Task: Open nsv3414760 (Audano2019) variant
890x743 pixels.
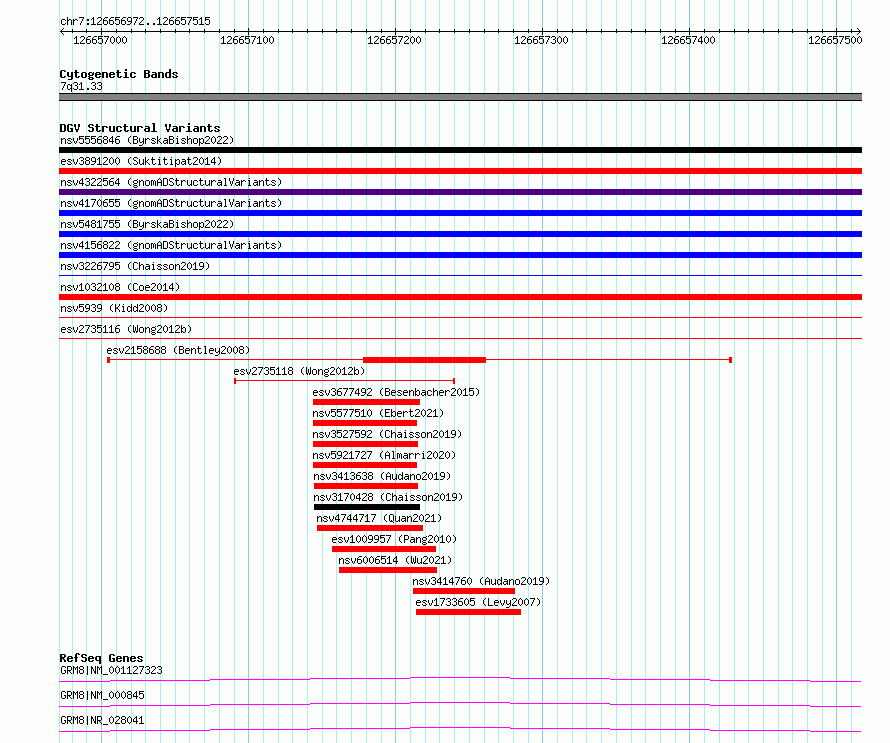Action: click(481, 581)
